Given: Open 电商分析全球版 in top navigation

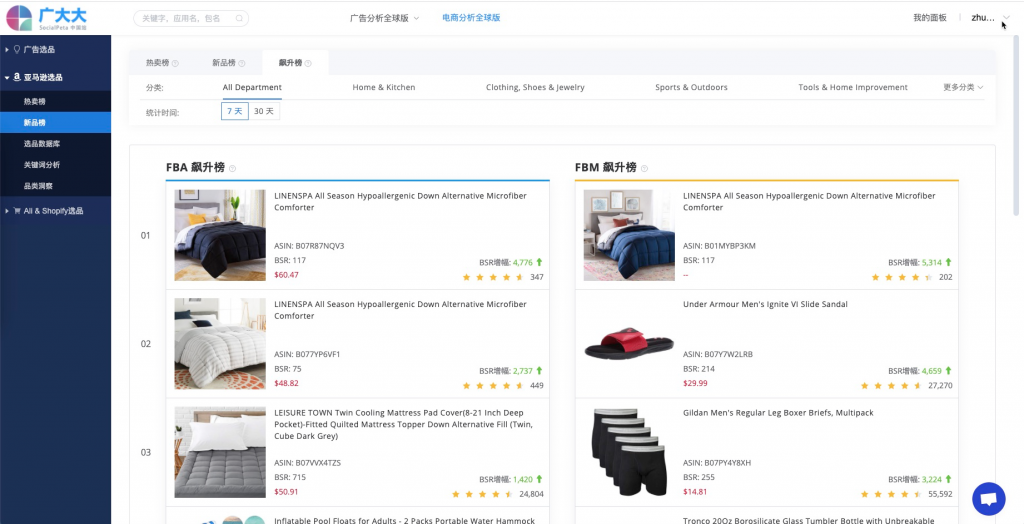Looking at the screenshot, I should pyautogui.click(x=471, y=18).
